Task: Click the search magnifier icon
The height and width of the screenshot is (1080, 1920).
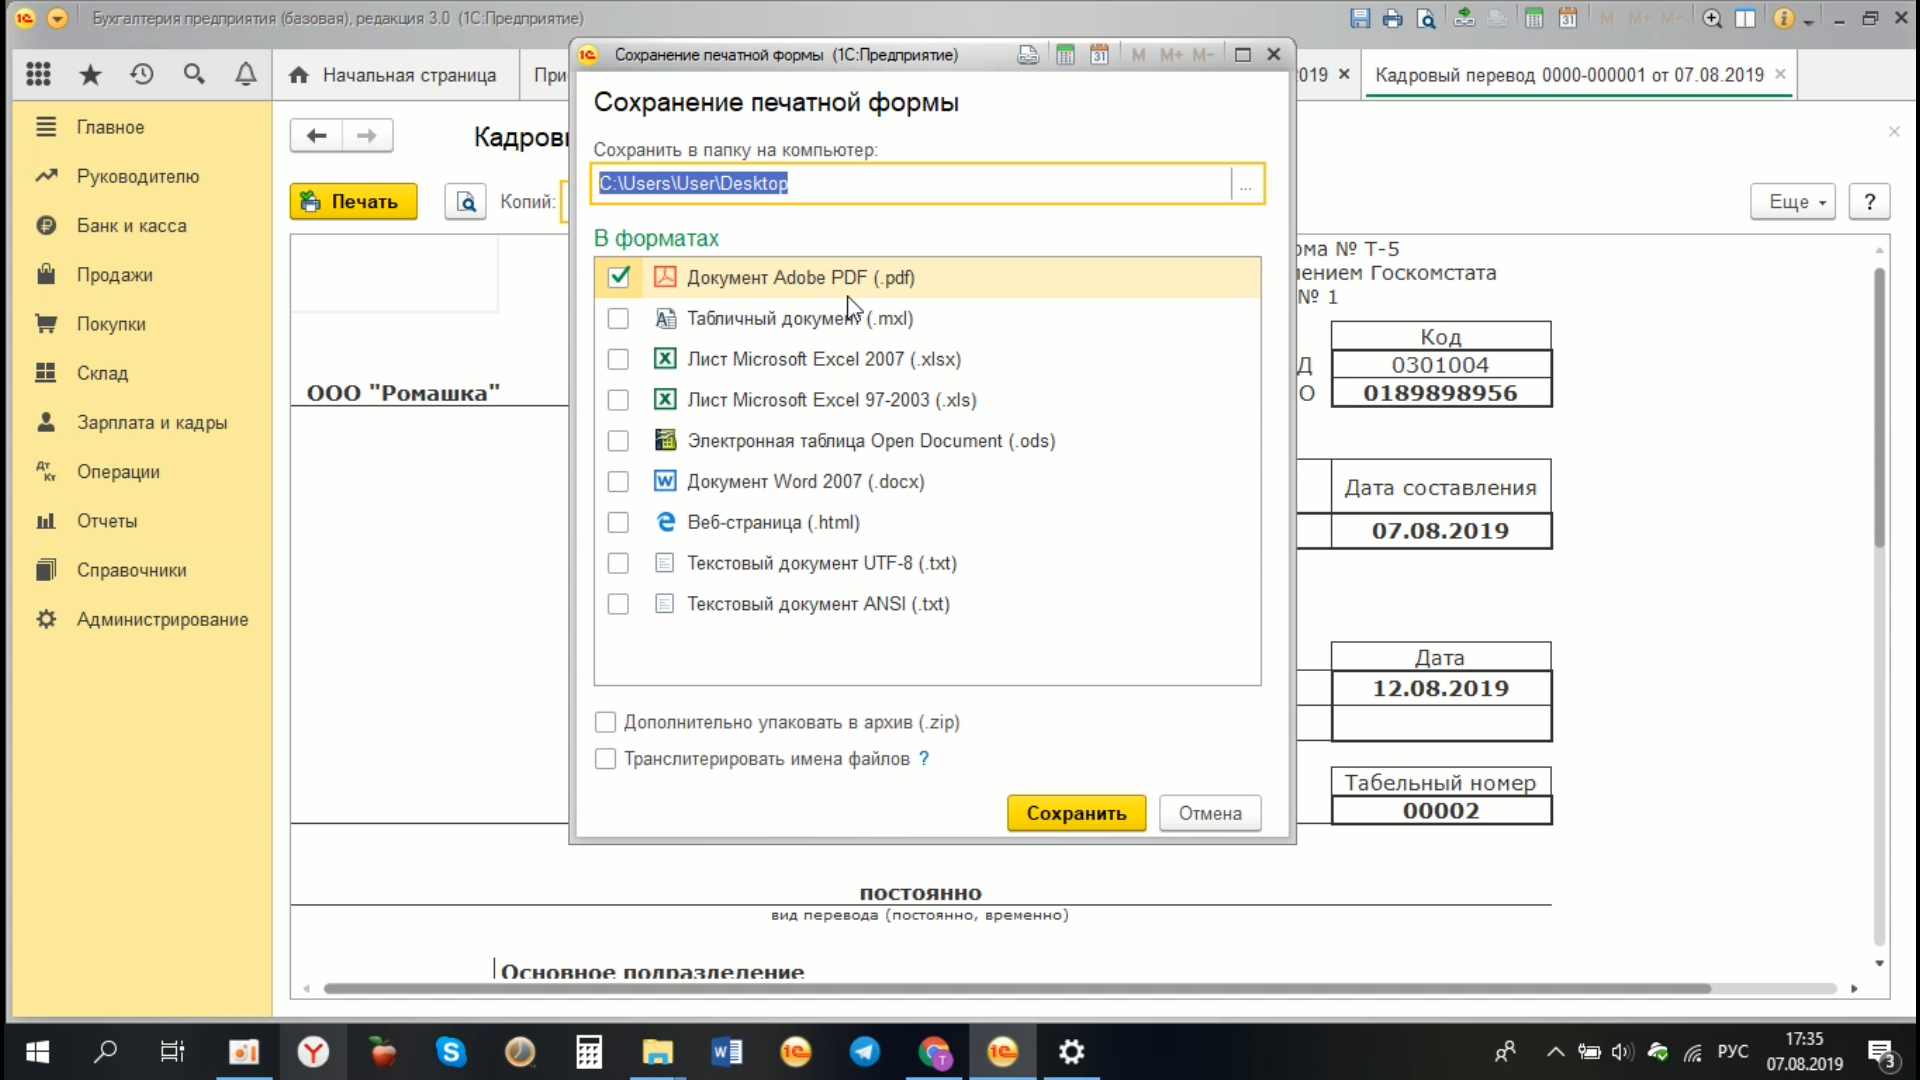Action: [x=194, y=74]
